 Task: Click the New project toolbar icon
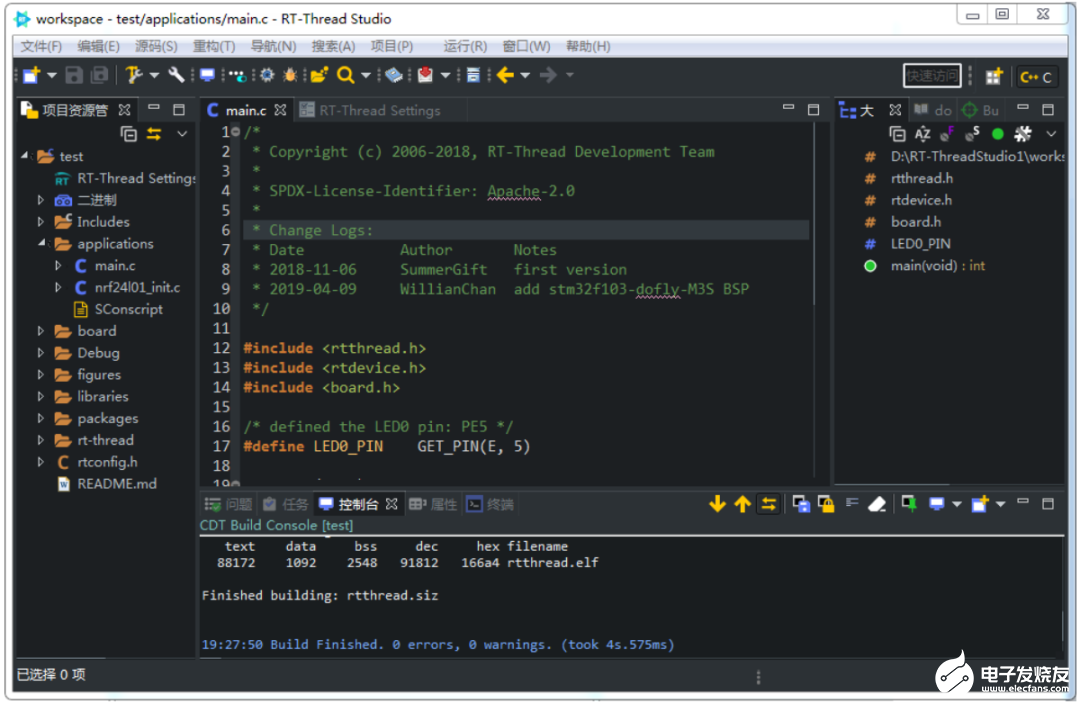pyautogui.click(x=32, y=75)
